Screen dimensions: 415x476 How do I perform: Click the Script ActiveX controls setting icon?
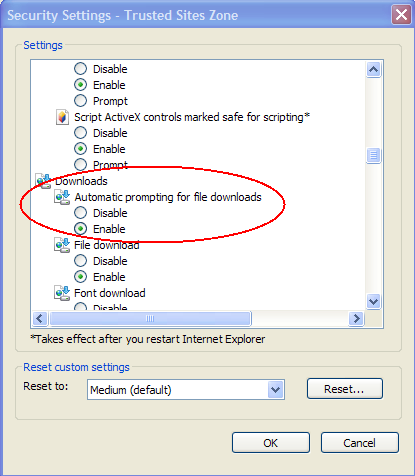tap(62, 117)
